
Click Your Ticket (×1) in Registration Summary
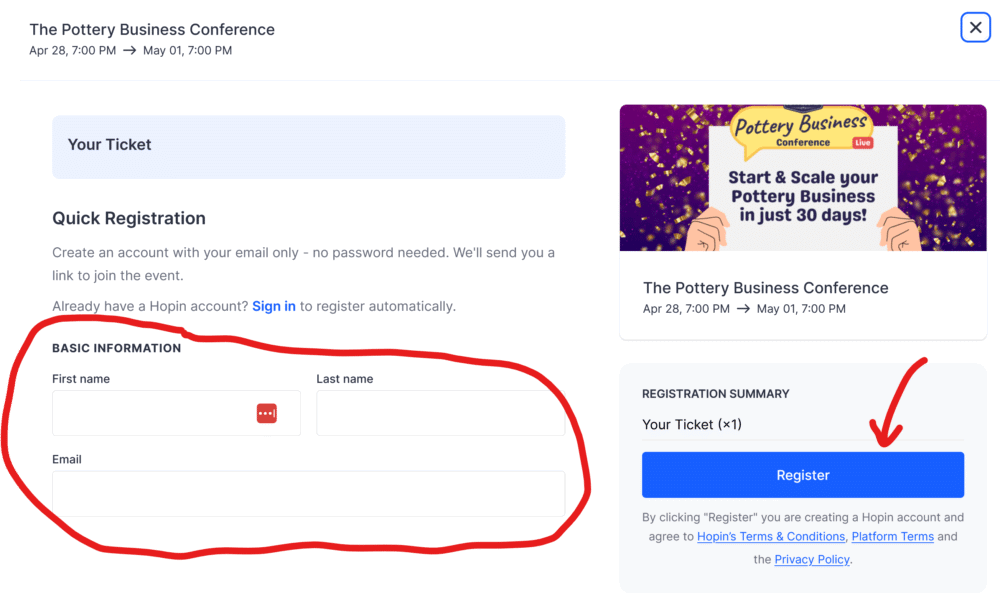pos(692,424)
